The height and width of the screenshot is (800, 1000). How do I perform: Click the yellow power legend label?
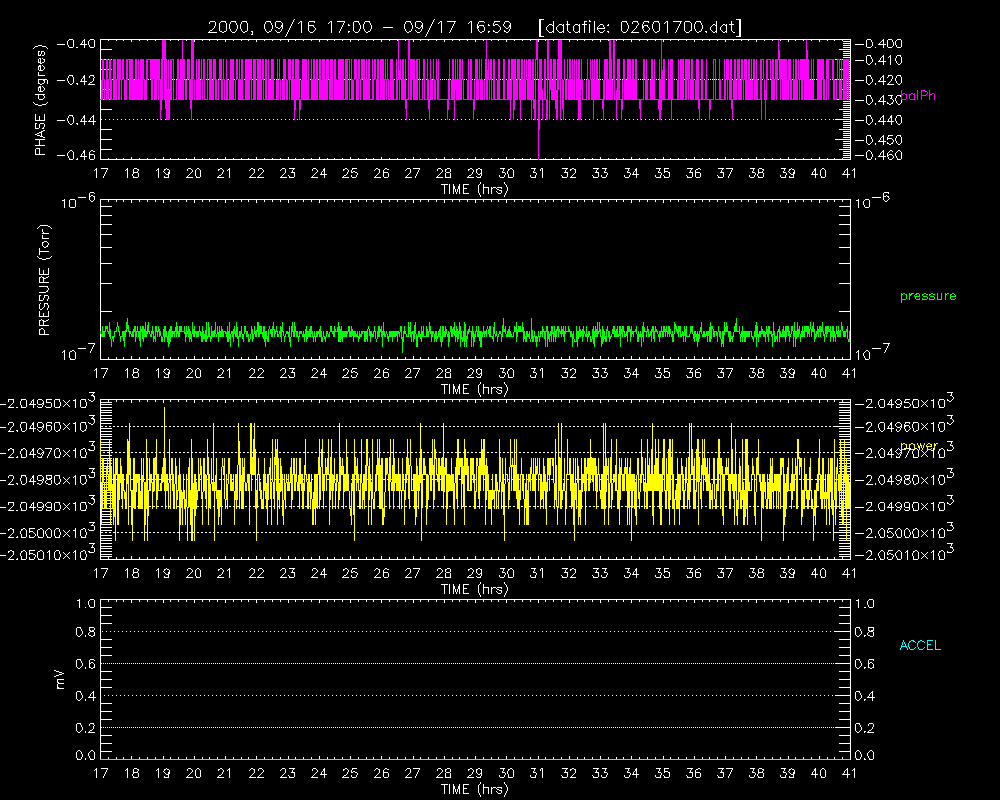pos(919,445)
